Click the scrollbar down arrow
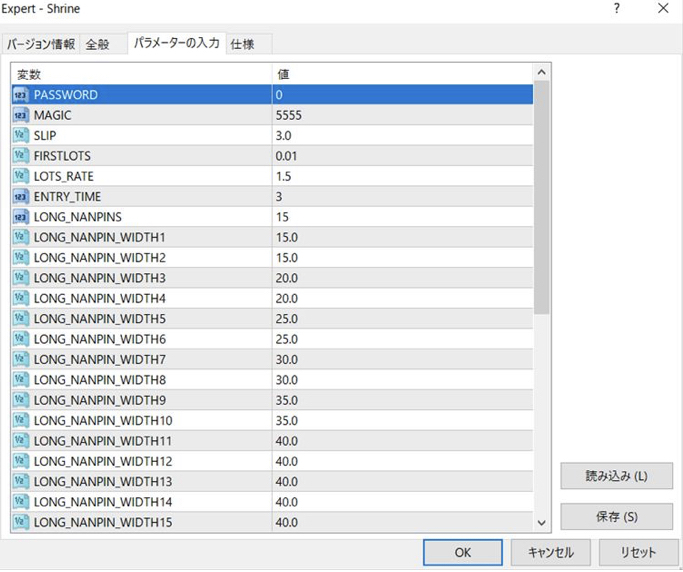Image resolution: width=683 pixels, height=572 pixels. [x=542, y=522]
